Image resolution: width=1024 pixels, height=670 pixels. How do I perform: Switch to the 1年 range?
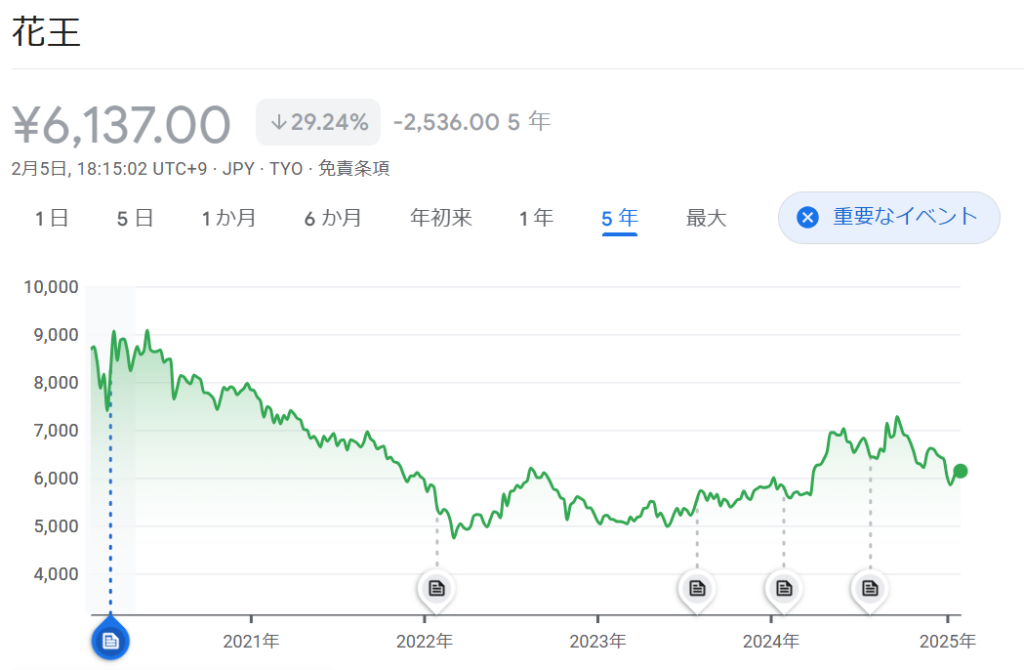click(x=536, y=218)
